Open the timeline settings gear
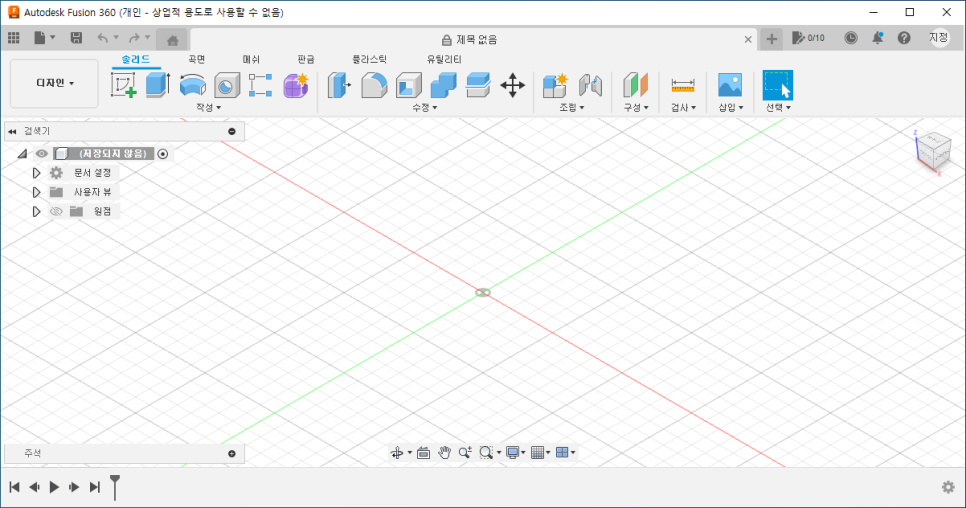966x508 pixels. coord(948,487)
